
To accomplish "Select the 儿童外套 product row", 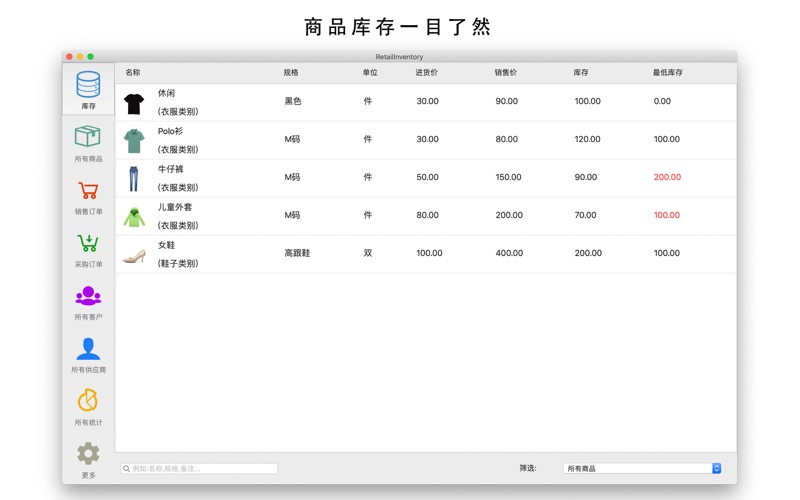I will click(x=400, y=216).
